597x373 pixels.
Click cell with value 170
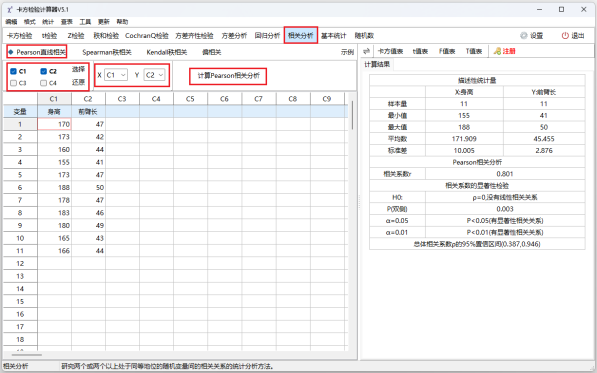[54, 124]
